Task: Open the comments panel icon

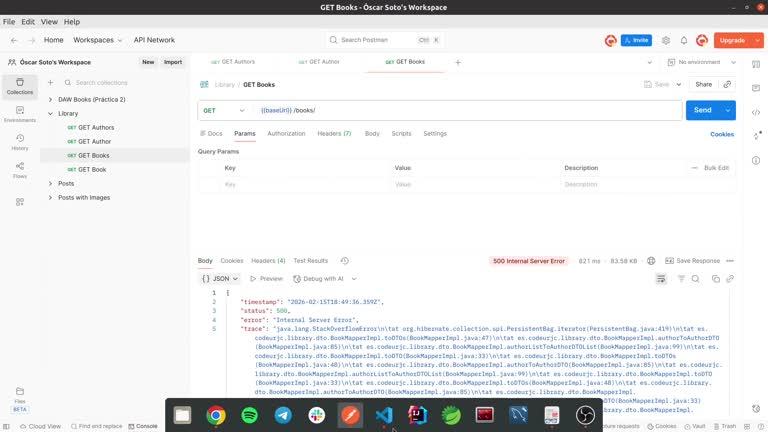Action: pos(756,88)
